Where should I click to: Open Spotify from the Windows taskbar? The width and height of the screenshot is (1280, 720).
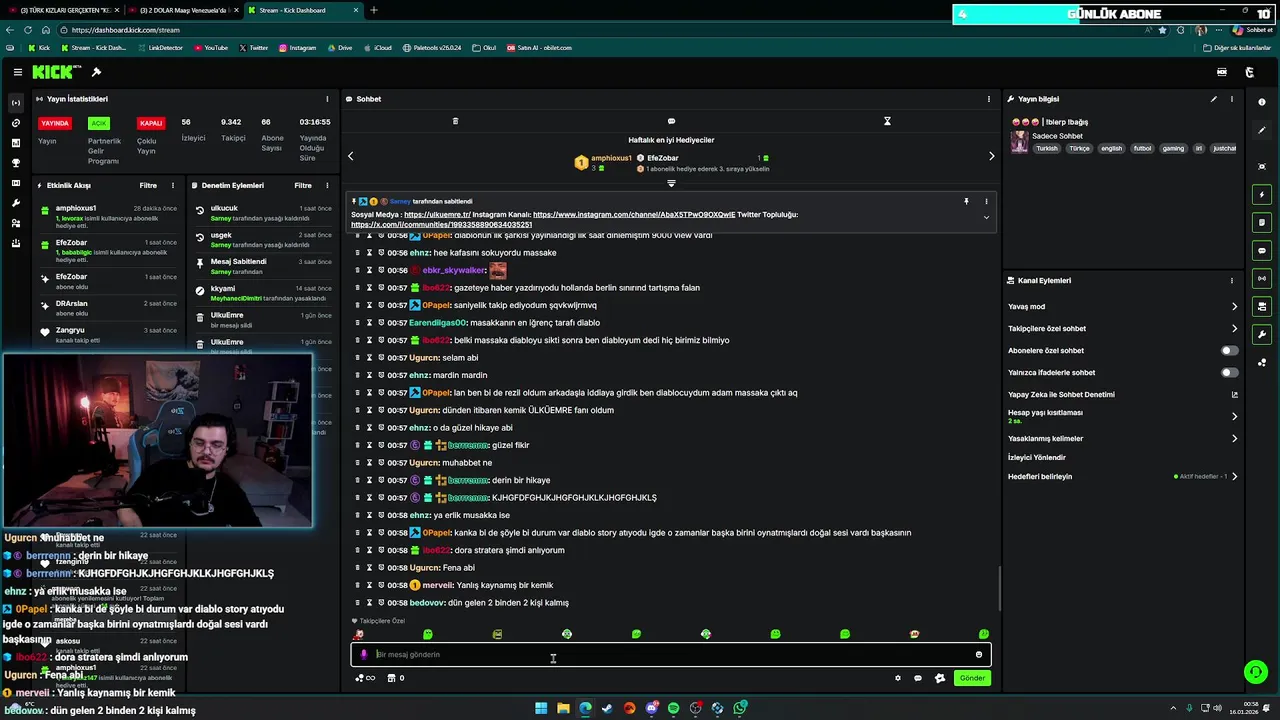tap(673, 708)
